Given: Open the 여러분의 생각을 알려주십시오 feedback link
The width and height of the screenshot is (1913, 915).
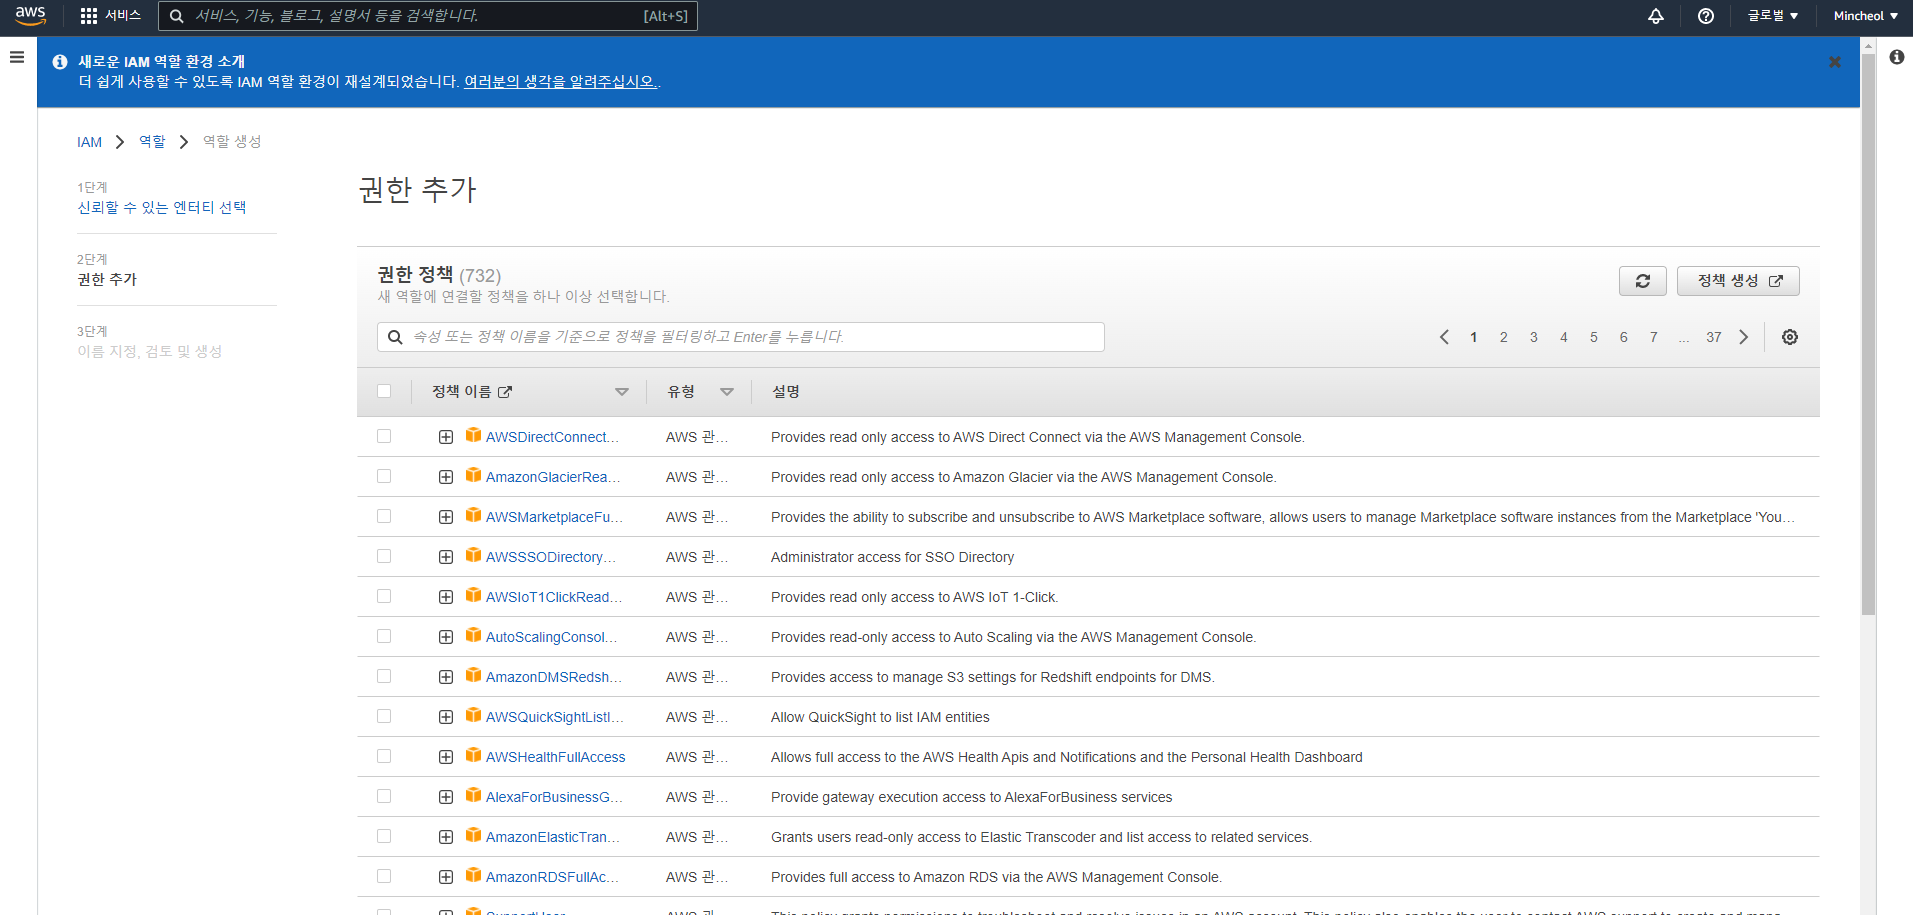Looking at the screenshot, I should (x=560, y=82).
